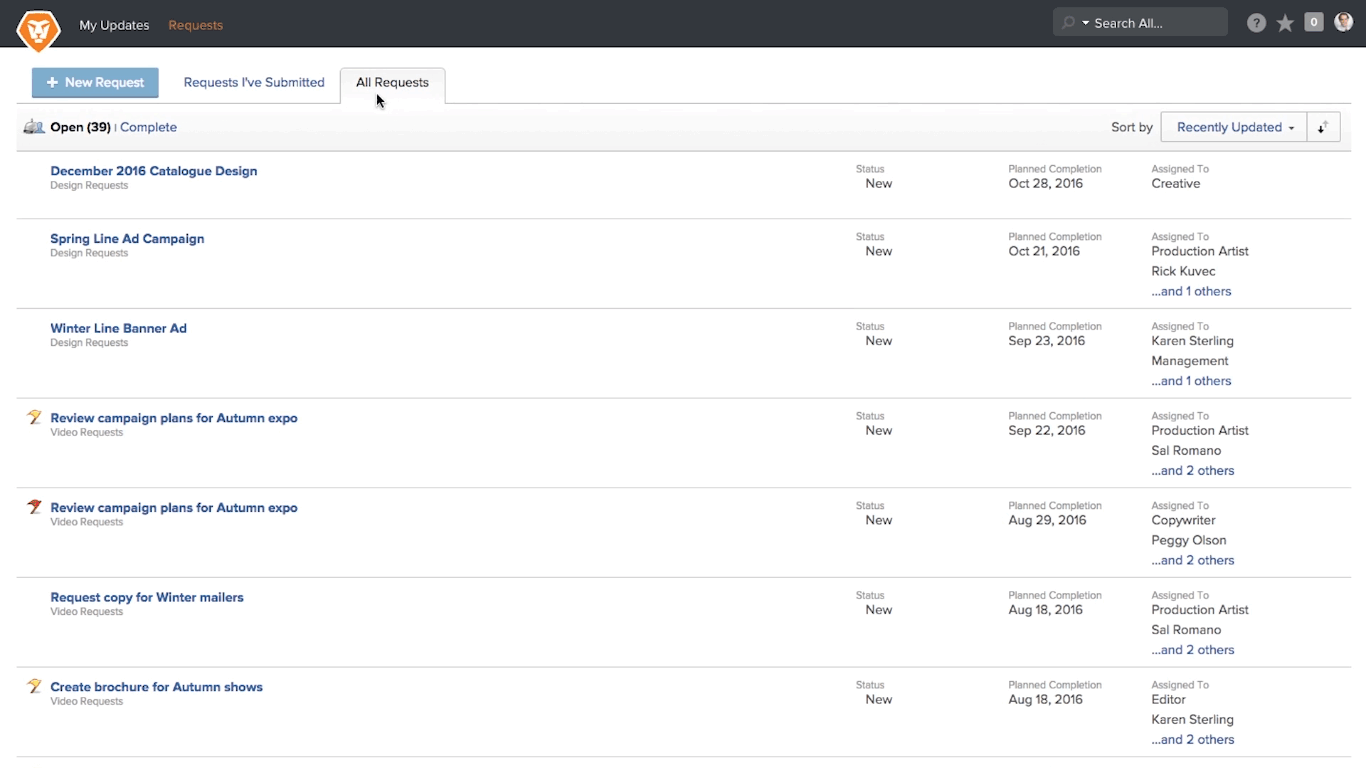This screenshot has height=768, width=1366.
Task: Show Complete requests
Action: point(148,127)
